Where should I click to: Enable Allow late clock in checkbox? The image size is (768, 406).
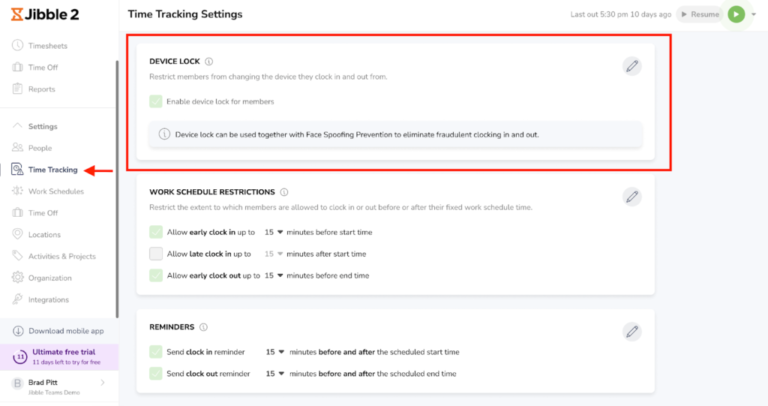point(156,254)
